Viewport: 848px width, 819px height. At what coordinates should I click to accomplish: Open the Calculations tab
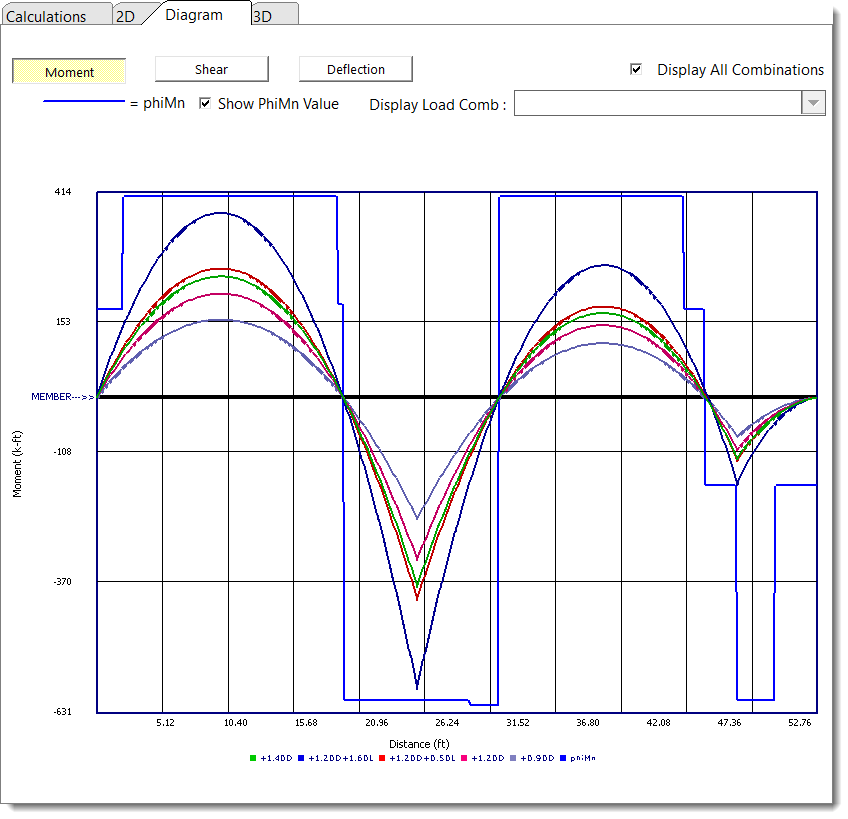(55, 15)
